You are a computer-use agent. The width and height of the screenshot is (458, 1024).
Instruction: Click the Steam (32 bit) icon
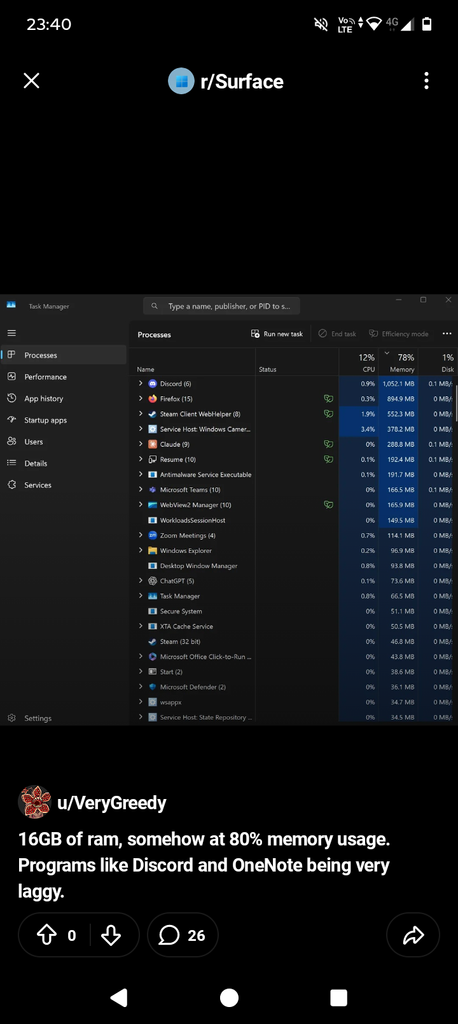coord(153,641)
